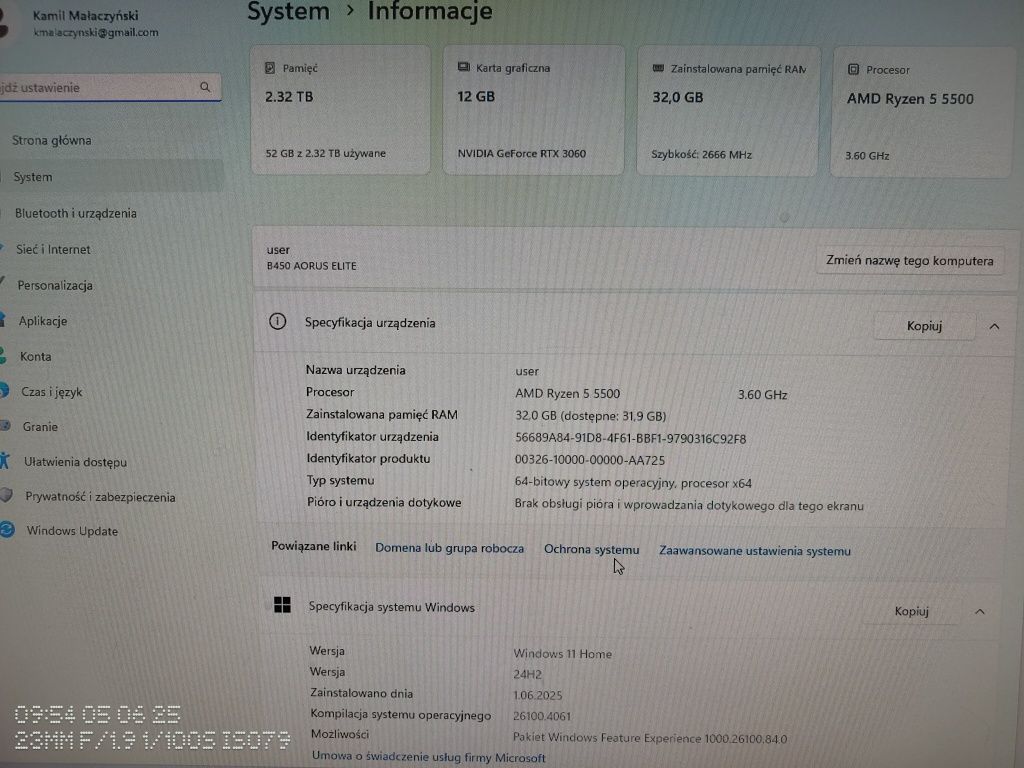Image resolution: width=1024 pixels, height=768 pixels.
Task: Select product ID 00326-10000-00000-AA725 value
Action: click(590, 460)
